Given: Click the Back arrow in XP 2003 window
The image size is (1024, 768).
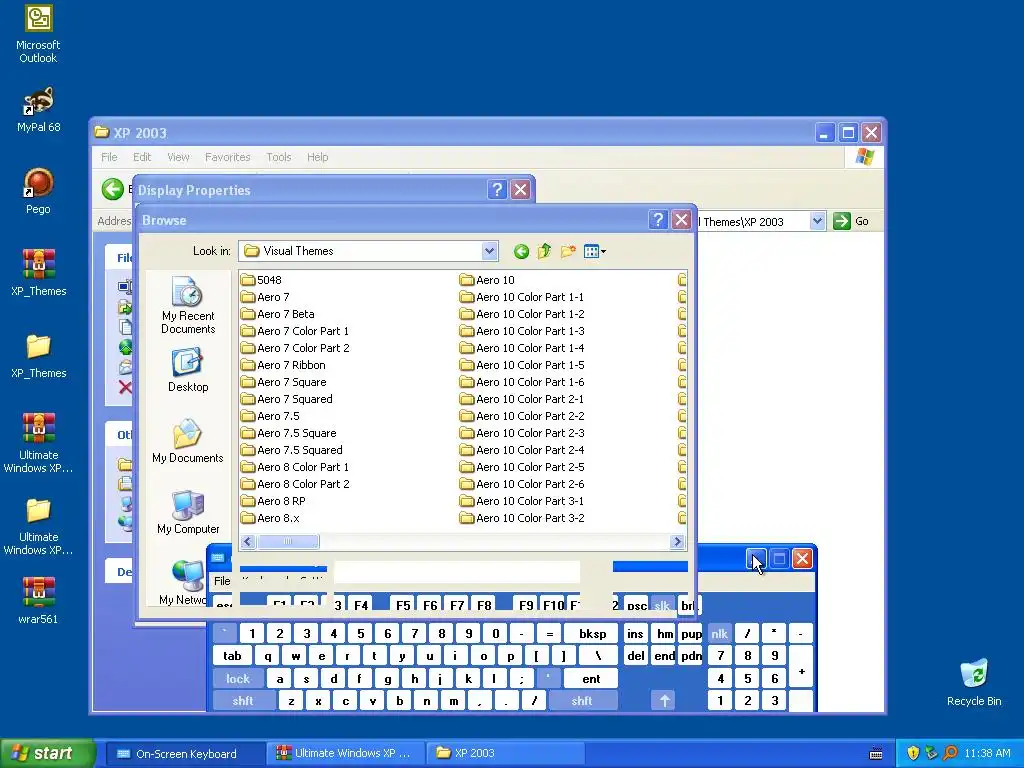Looking at the screenshot, I should coord(112,189).
